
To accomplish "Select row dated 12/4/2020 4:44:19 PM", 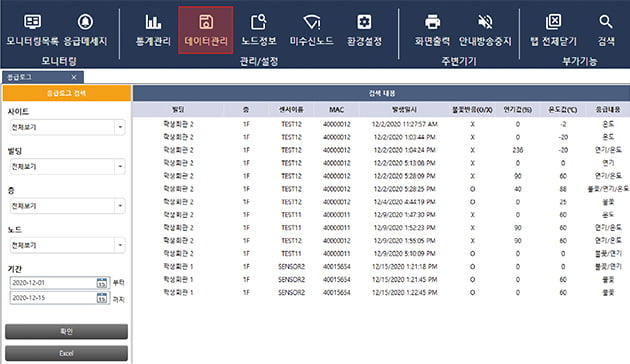I will [381, 202].
